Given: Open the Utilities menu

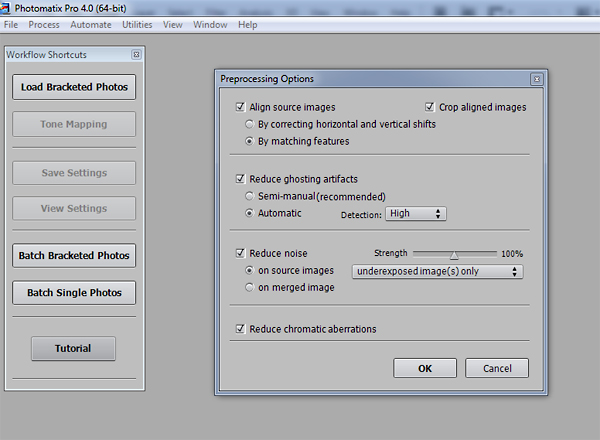Looking at the screenshot, I should (x=137, y=25).
